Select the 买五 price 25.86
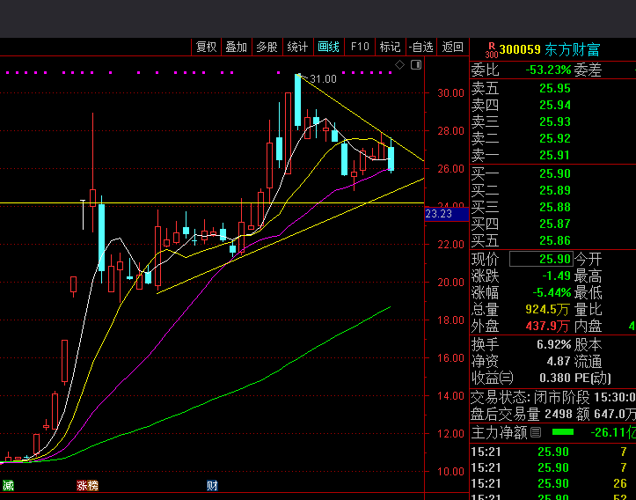This screenshot has width=636, height=500. 555,241
